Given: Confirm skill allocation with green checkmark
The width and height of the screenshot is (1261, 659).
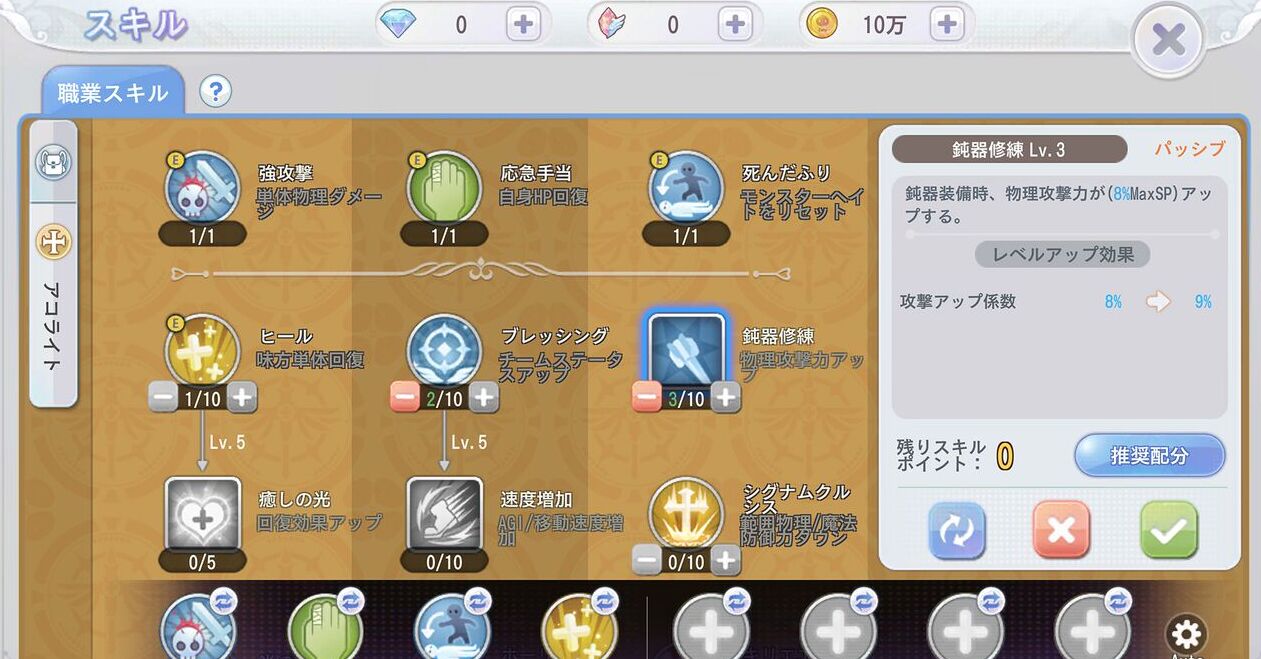Looking at the screenshot, I should point(1168,529).
